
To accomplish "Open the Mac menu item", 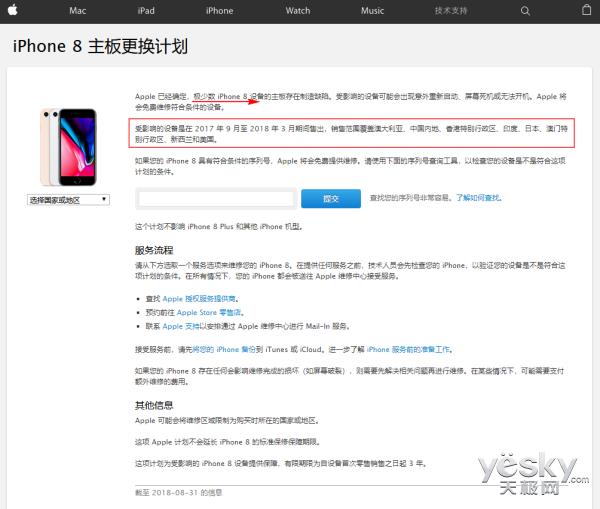I will tap(77, 10).
